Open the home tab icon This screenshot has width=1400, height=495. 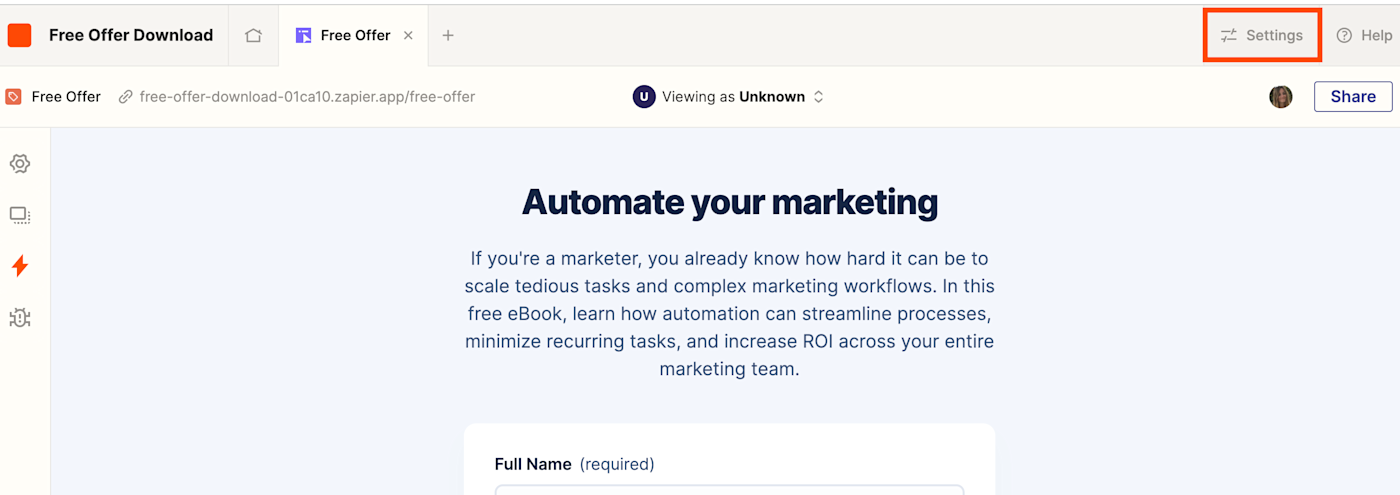(x=253, y=35)
